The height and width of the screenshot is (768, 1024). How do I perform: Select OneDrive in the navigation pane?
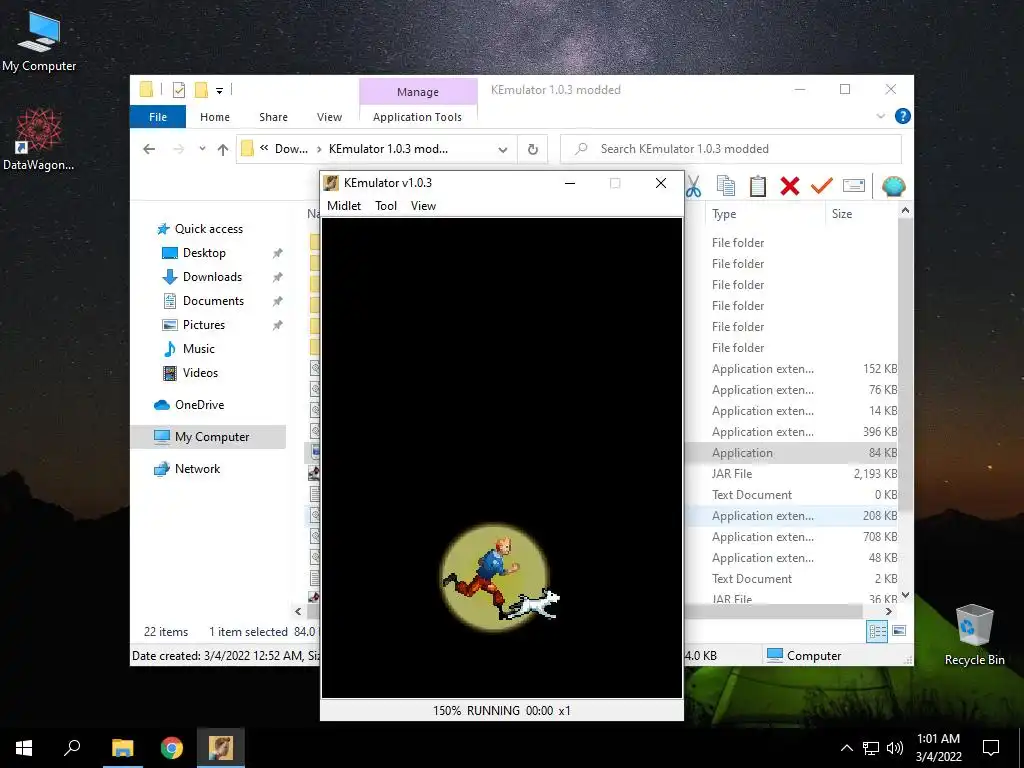200,405
